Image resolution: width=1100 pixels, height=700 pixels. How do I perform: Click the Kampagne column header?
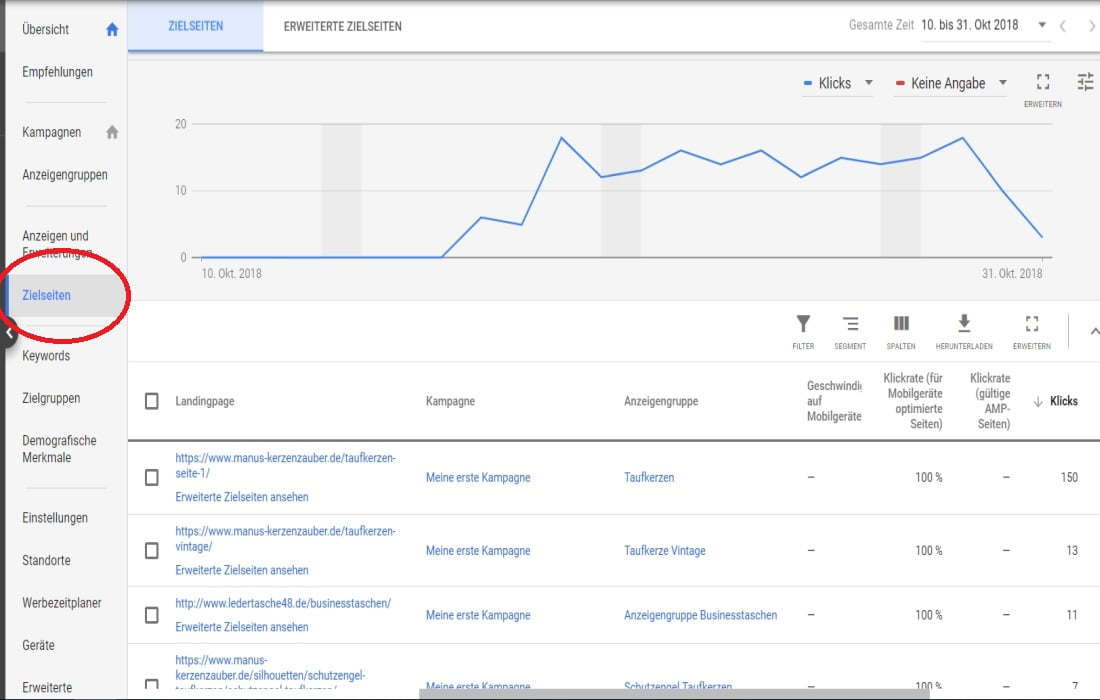pyautogui.click(x=450, y=401)
